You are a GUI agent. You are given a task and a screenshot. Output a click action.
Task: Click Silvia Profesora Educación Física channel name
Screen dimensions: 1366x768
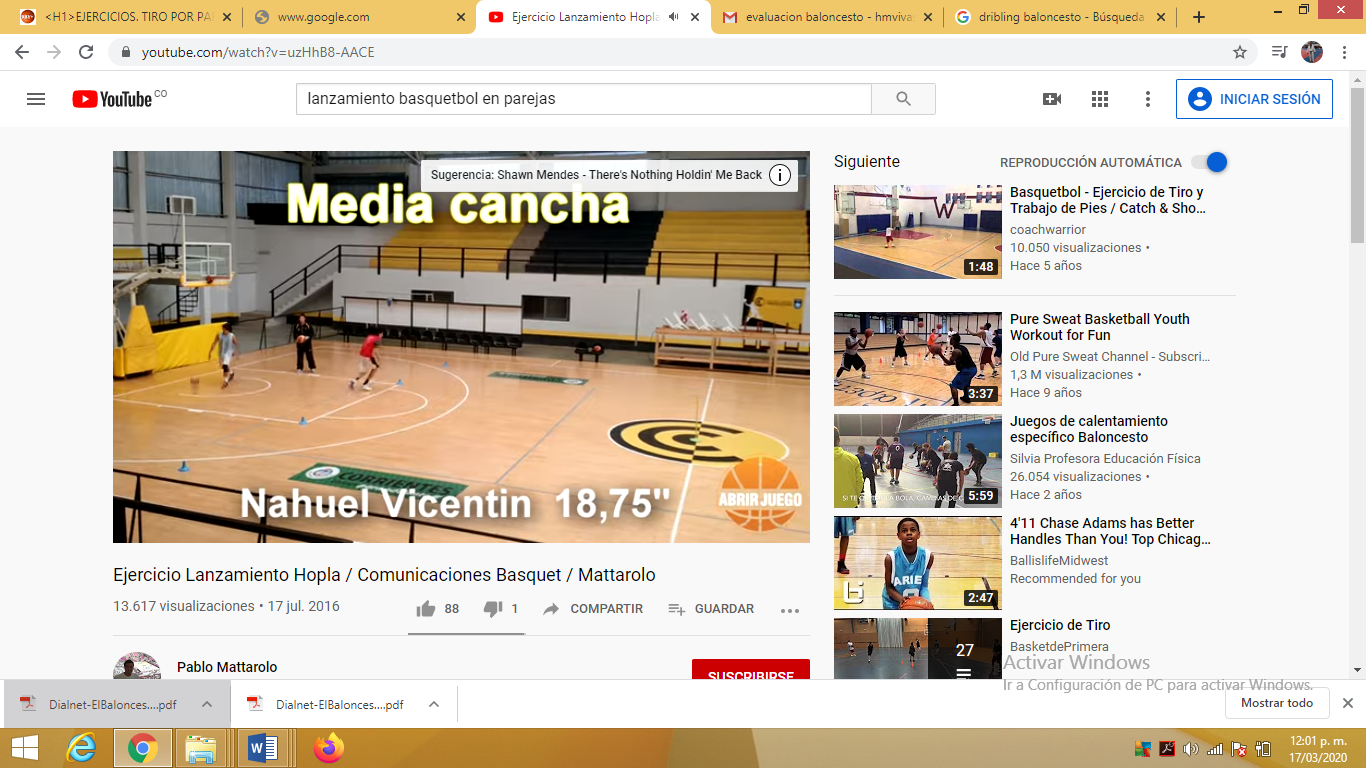pos(1105,459)
